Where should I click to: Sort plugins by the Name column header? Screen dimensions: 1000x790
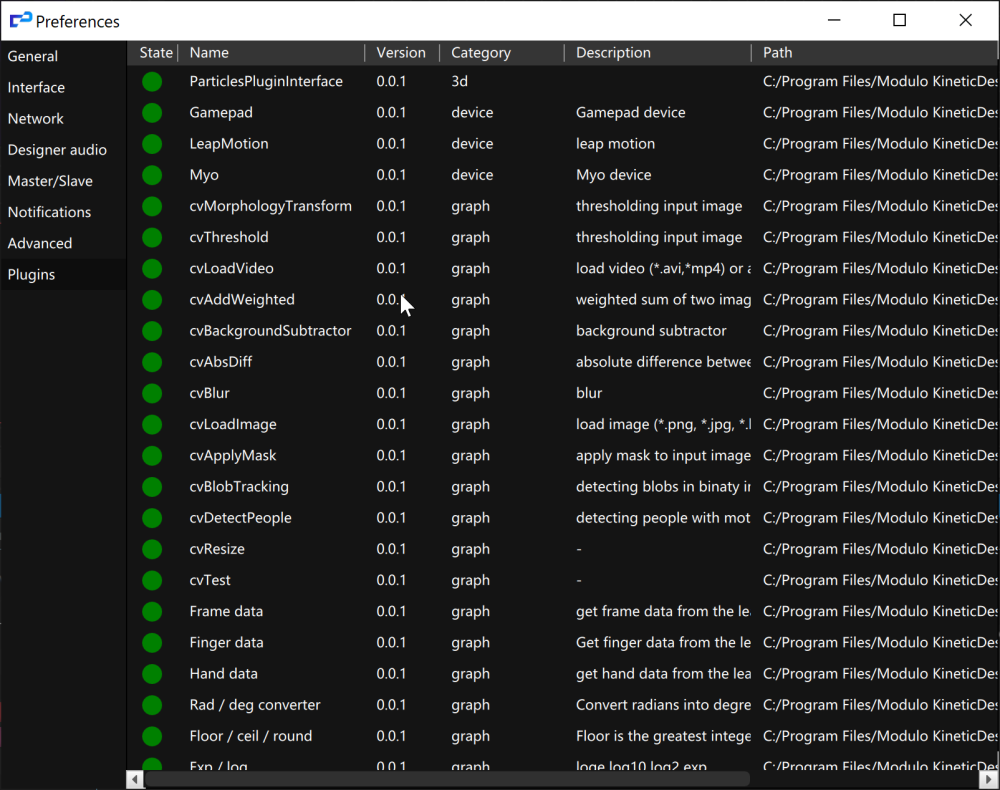(209, 53)
